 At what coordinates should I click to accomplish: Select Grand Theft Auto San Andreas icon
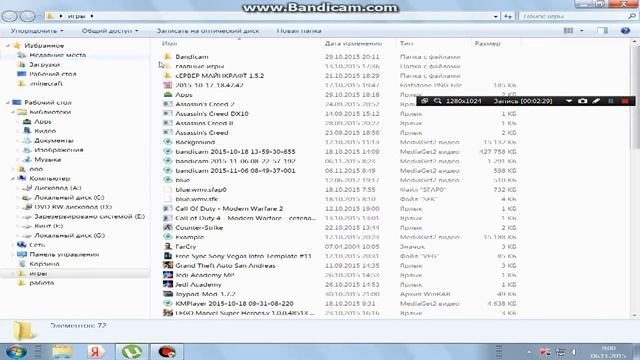pyautogui.click(x=167, y=265)
